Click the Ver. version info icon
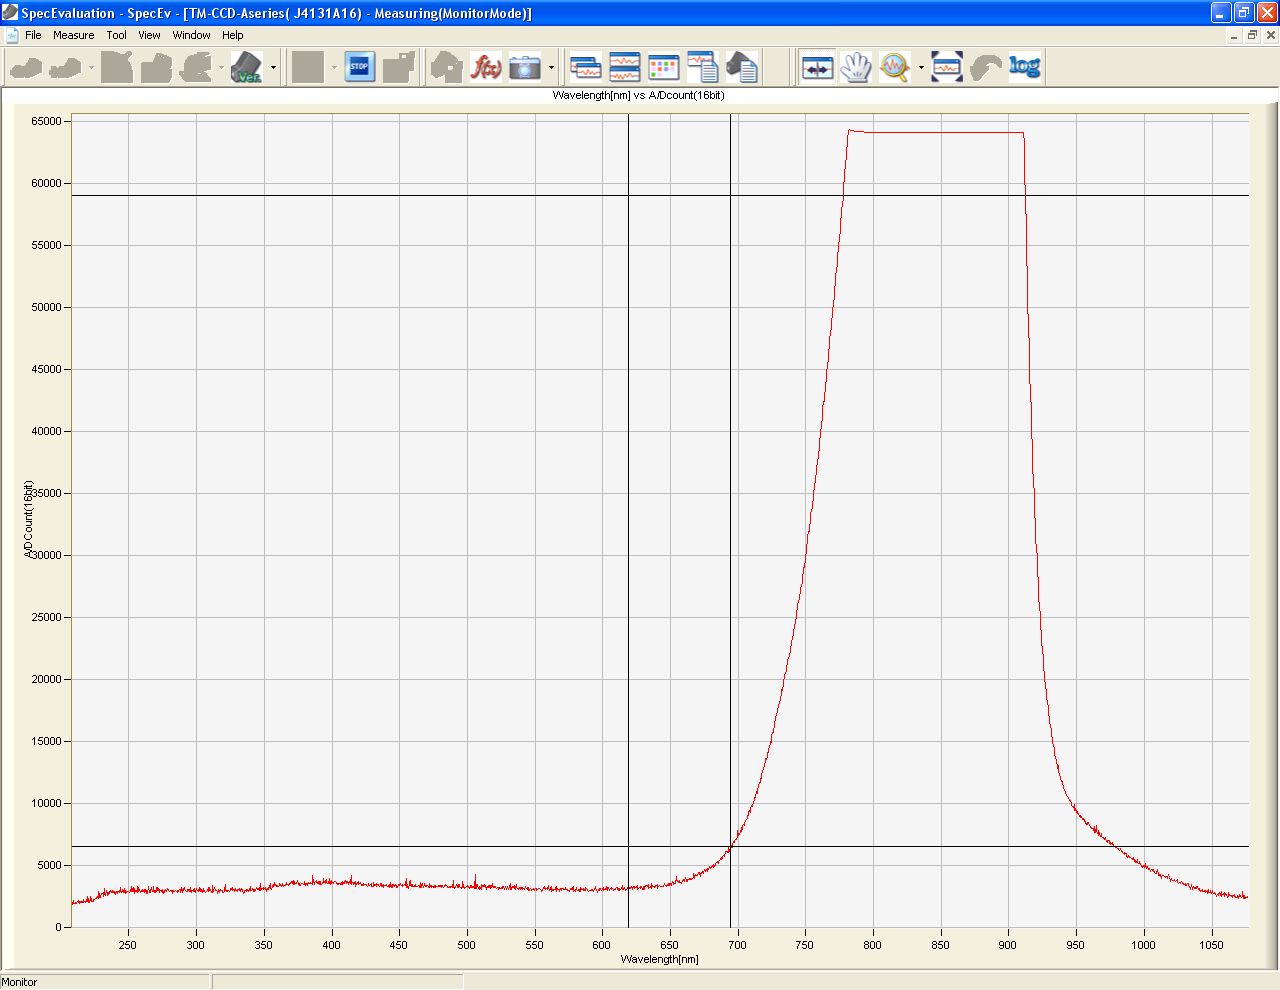The image size is (1280, 990). click(246, 67)
